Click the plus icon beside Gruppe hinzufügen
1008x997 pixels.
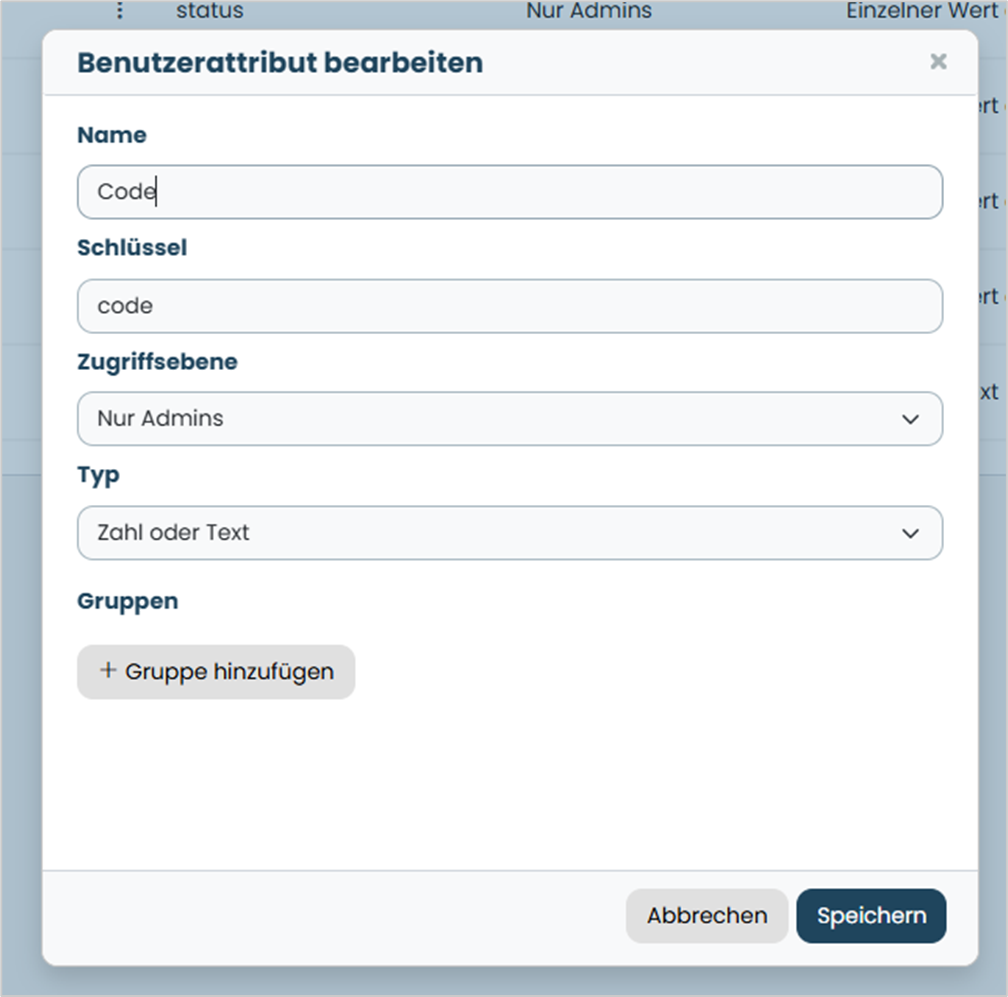pos(108,670)
